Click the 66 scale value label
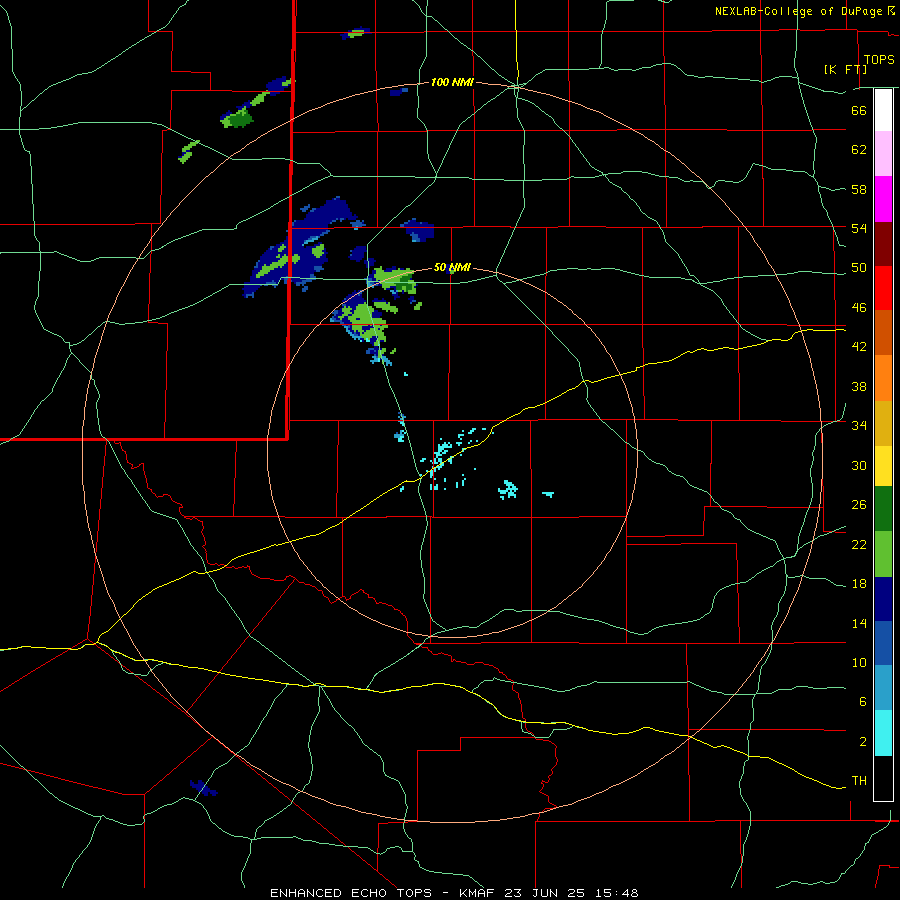The image size is (900, 900). coord(859,110)
